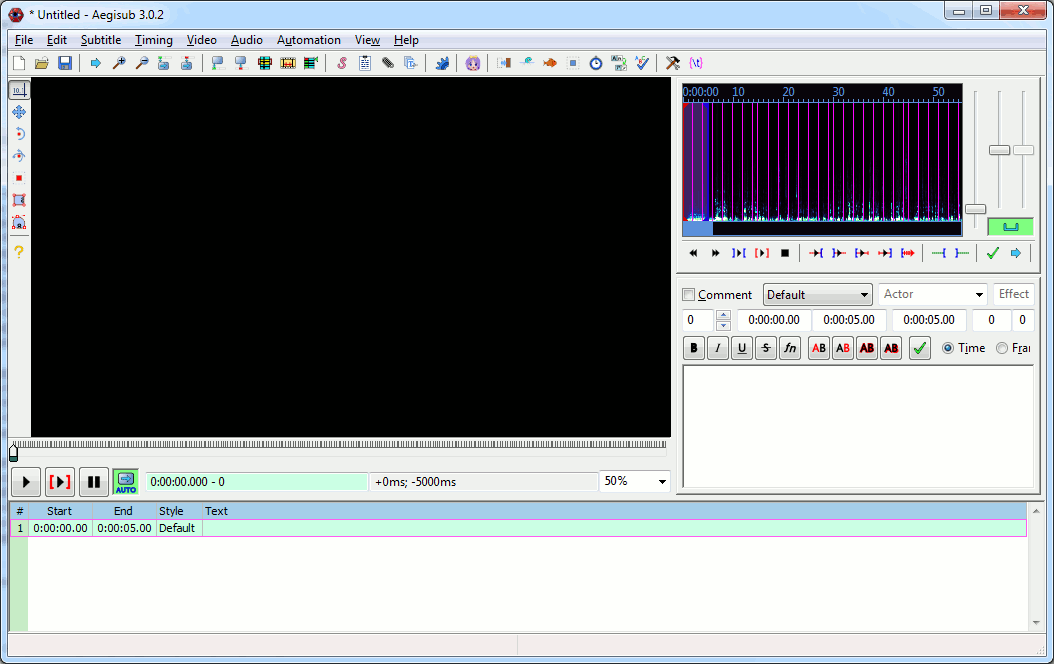1054x664 pixels.
Task: Click the Save subtitles floppy icon
Action: click(x=65, y=63)
